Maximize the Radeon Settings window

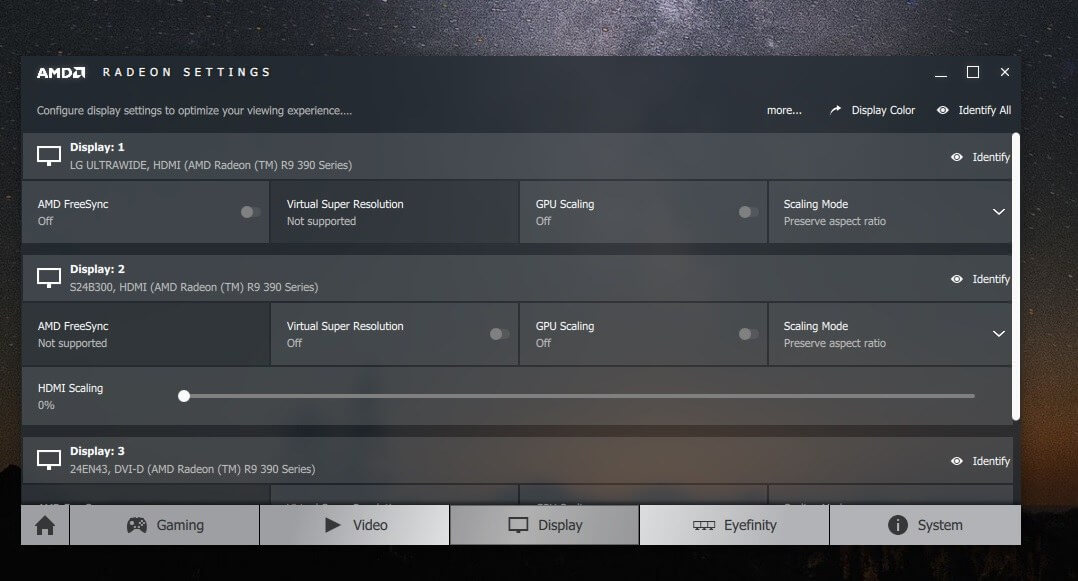tap(973, 72)
